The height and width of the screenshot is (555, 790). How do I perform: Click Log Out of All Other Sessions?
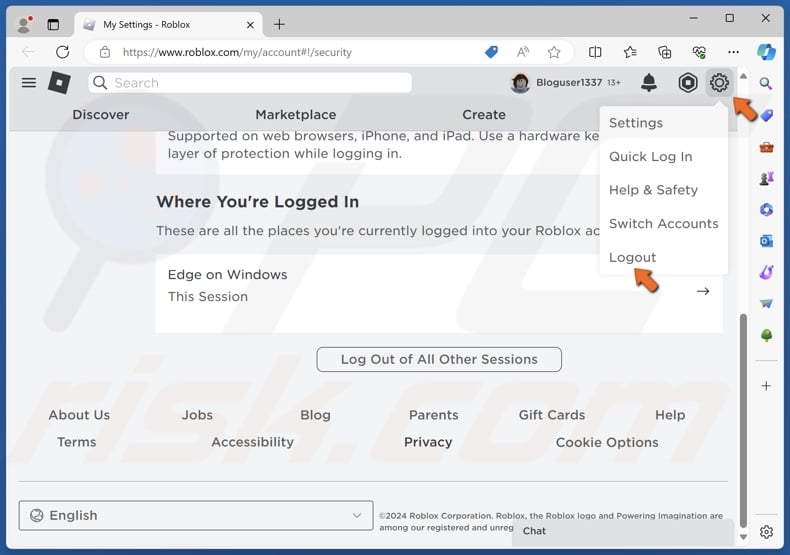click(x=439, y=359)
